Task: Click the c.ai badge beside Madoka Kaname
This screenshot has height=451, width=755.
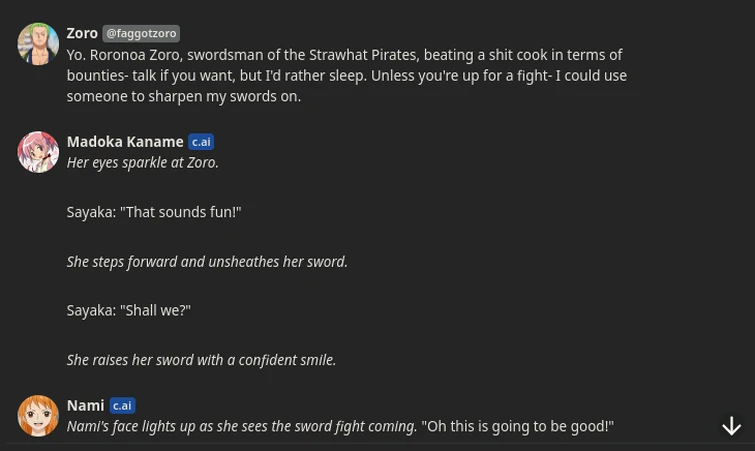Action: pos(201,142)
